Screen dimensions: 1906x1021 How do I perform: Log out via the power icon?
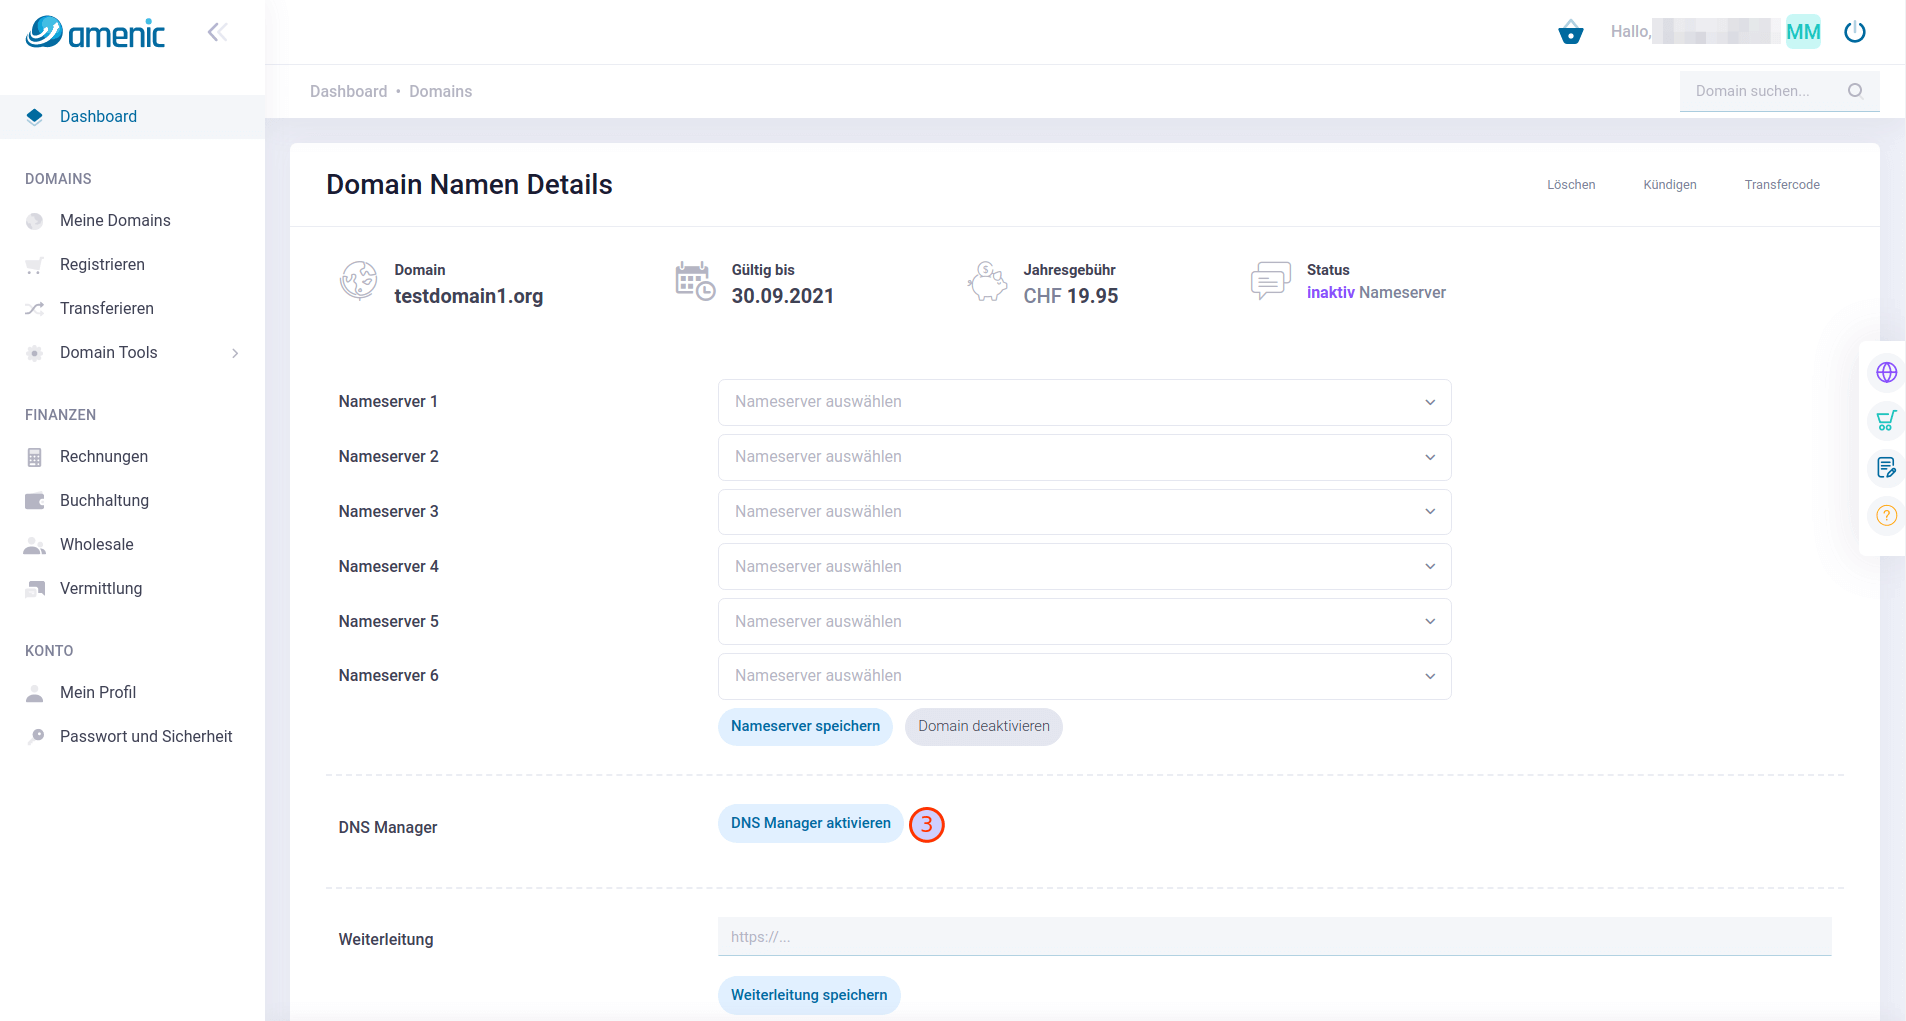tap(1855, 32)
